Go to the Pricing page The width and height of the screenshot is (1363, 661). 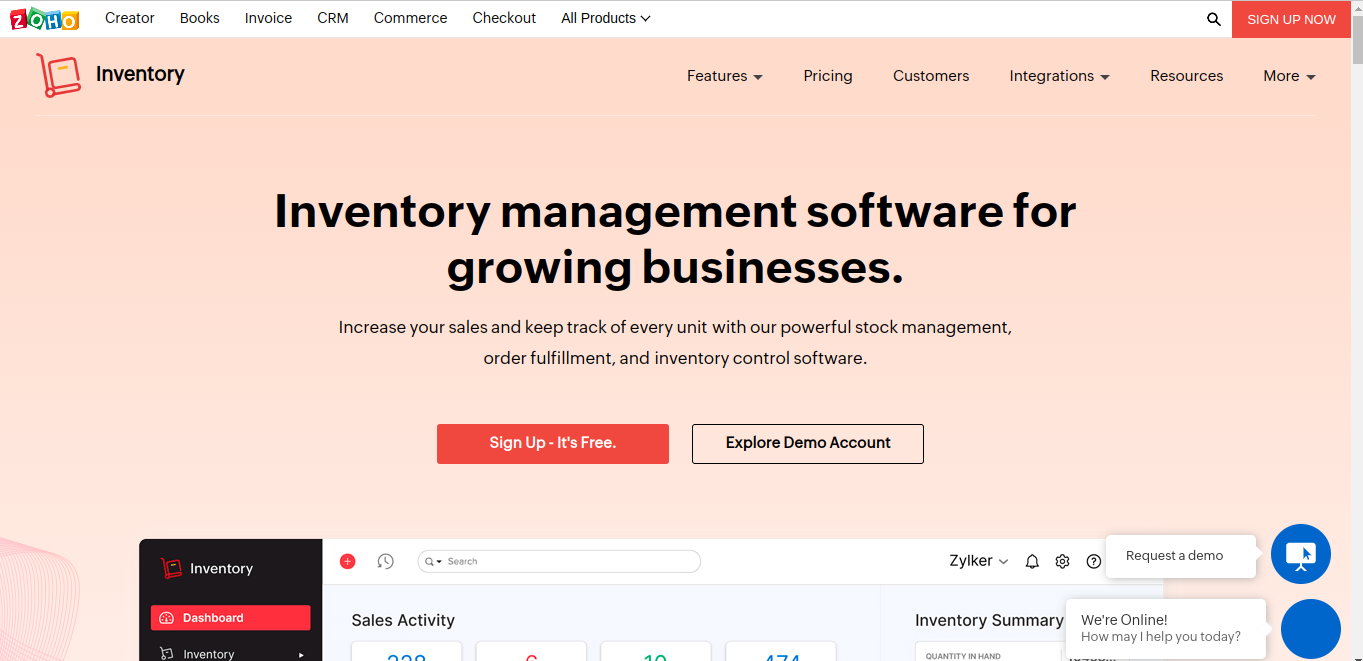click(828, 76)
